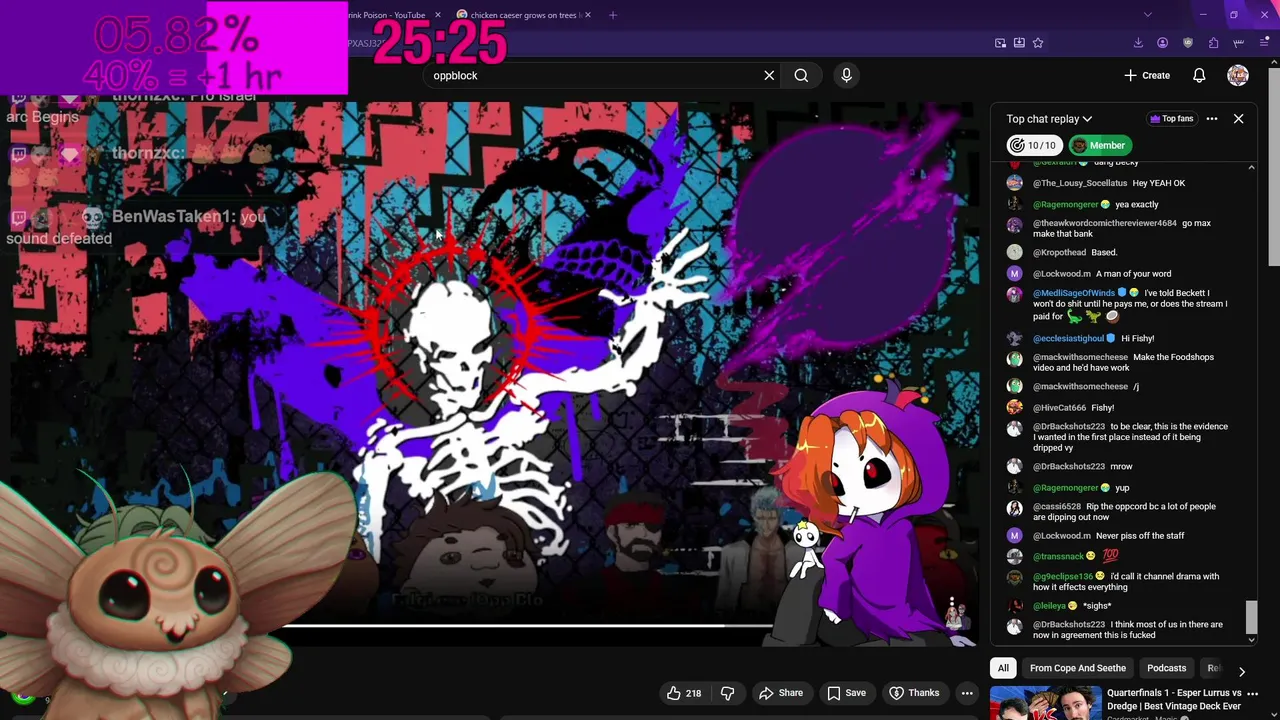Screen dimensions: 1280x720
Task: Share this video
Action: coord(781,693)
